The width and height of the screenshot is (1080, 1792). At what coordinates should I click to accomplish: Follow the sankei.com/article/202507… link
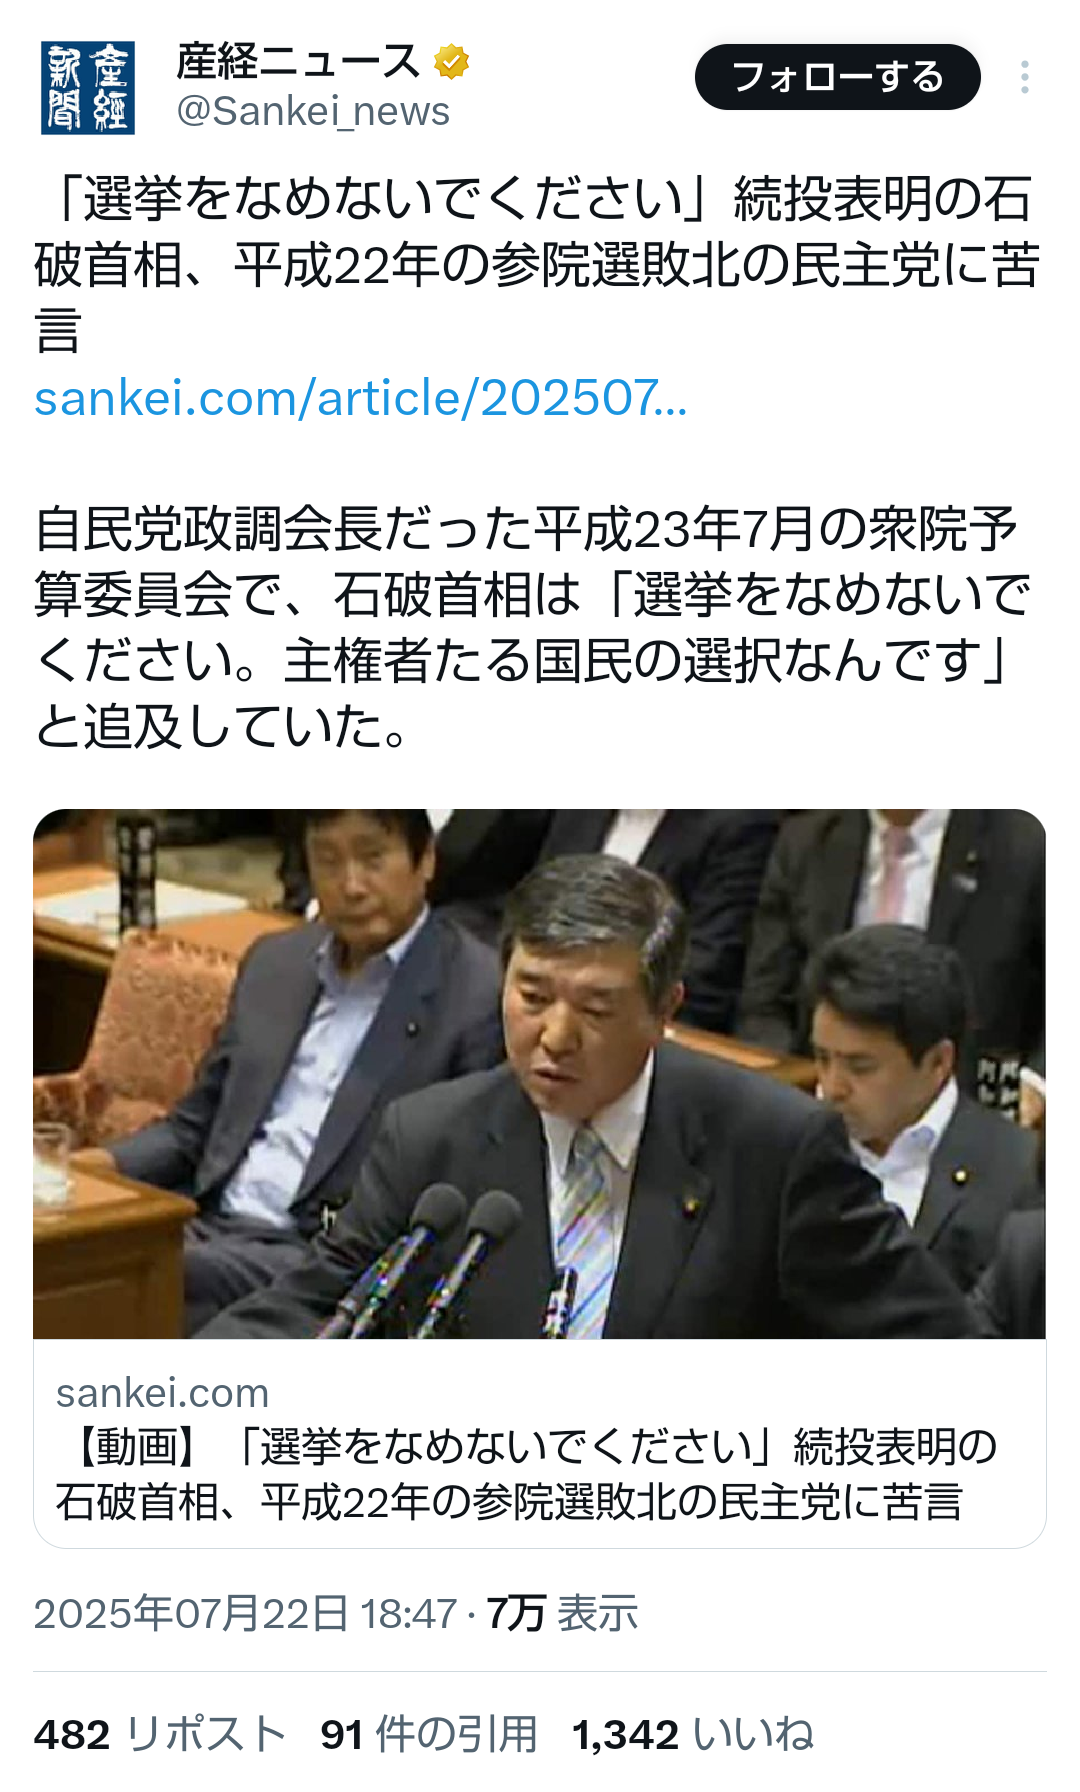(360, 398)
